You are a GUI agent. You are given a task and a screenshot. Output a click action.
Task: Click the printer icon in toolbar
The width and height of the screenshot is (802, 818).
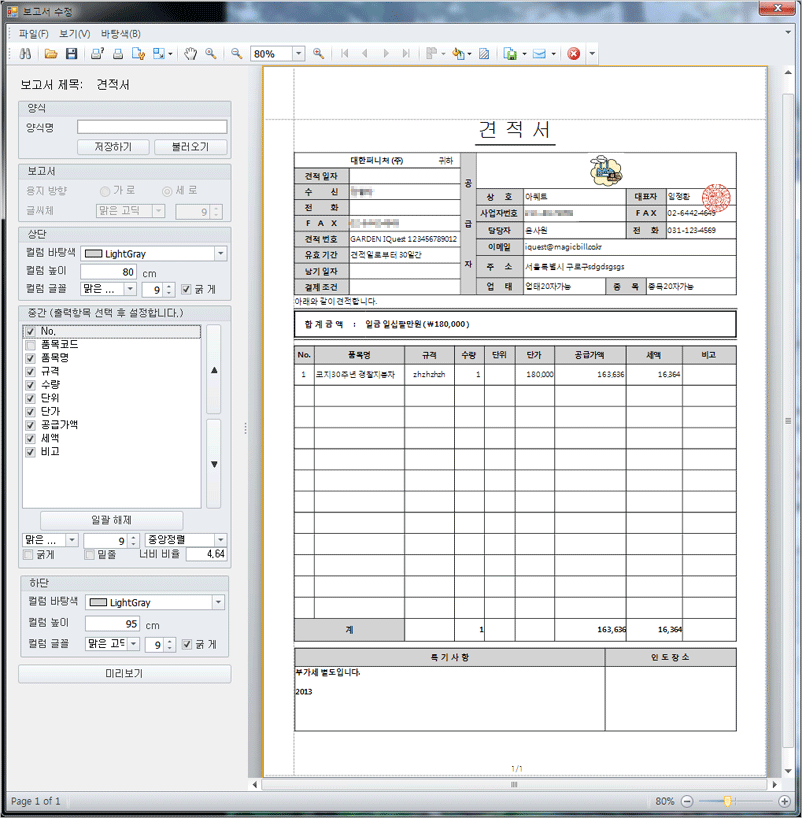click(117, 53)
